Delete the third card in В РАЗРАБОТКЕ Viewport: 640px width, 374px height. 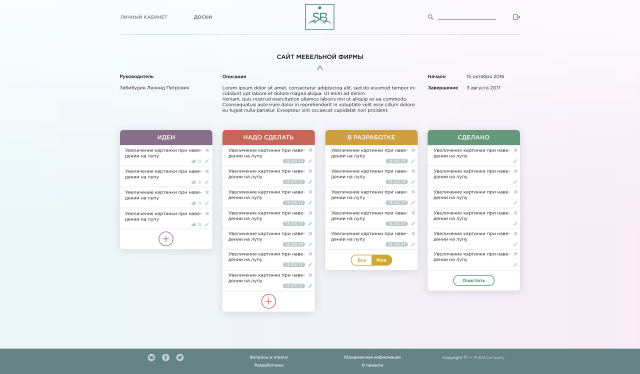pyautogui.click(x=413, y=192)
